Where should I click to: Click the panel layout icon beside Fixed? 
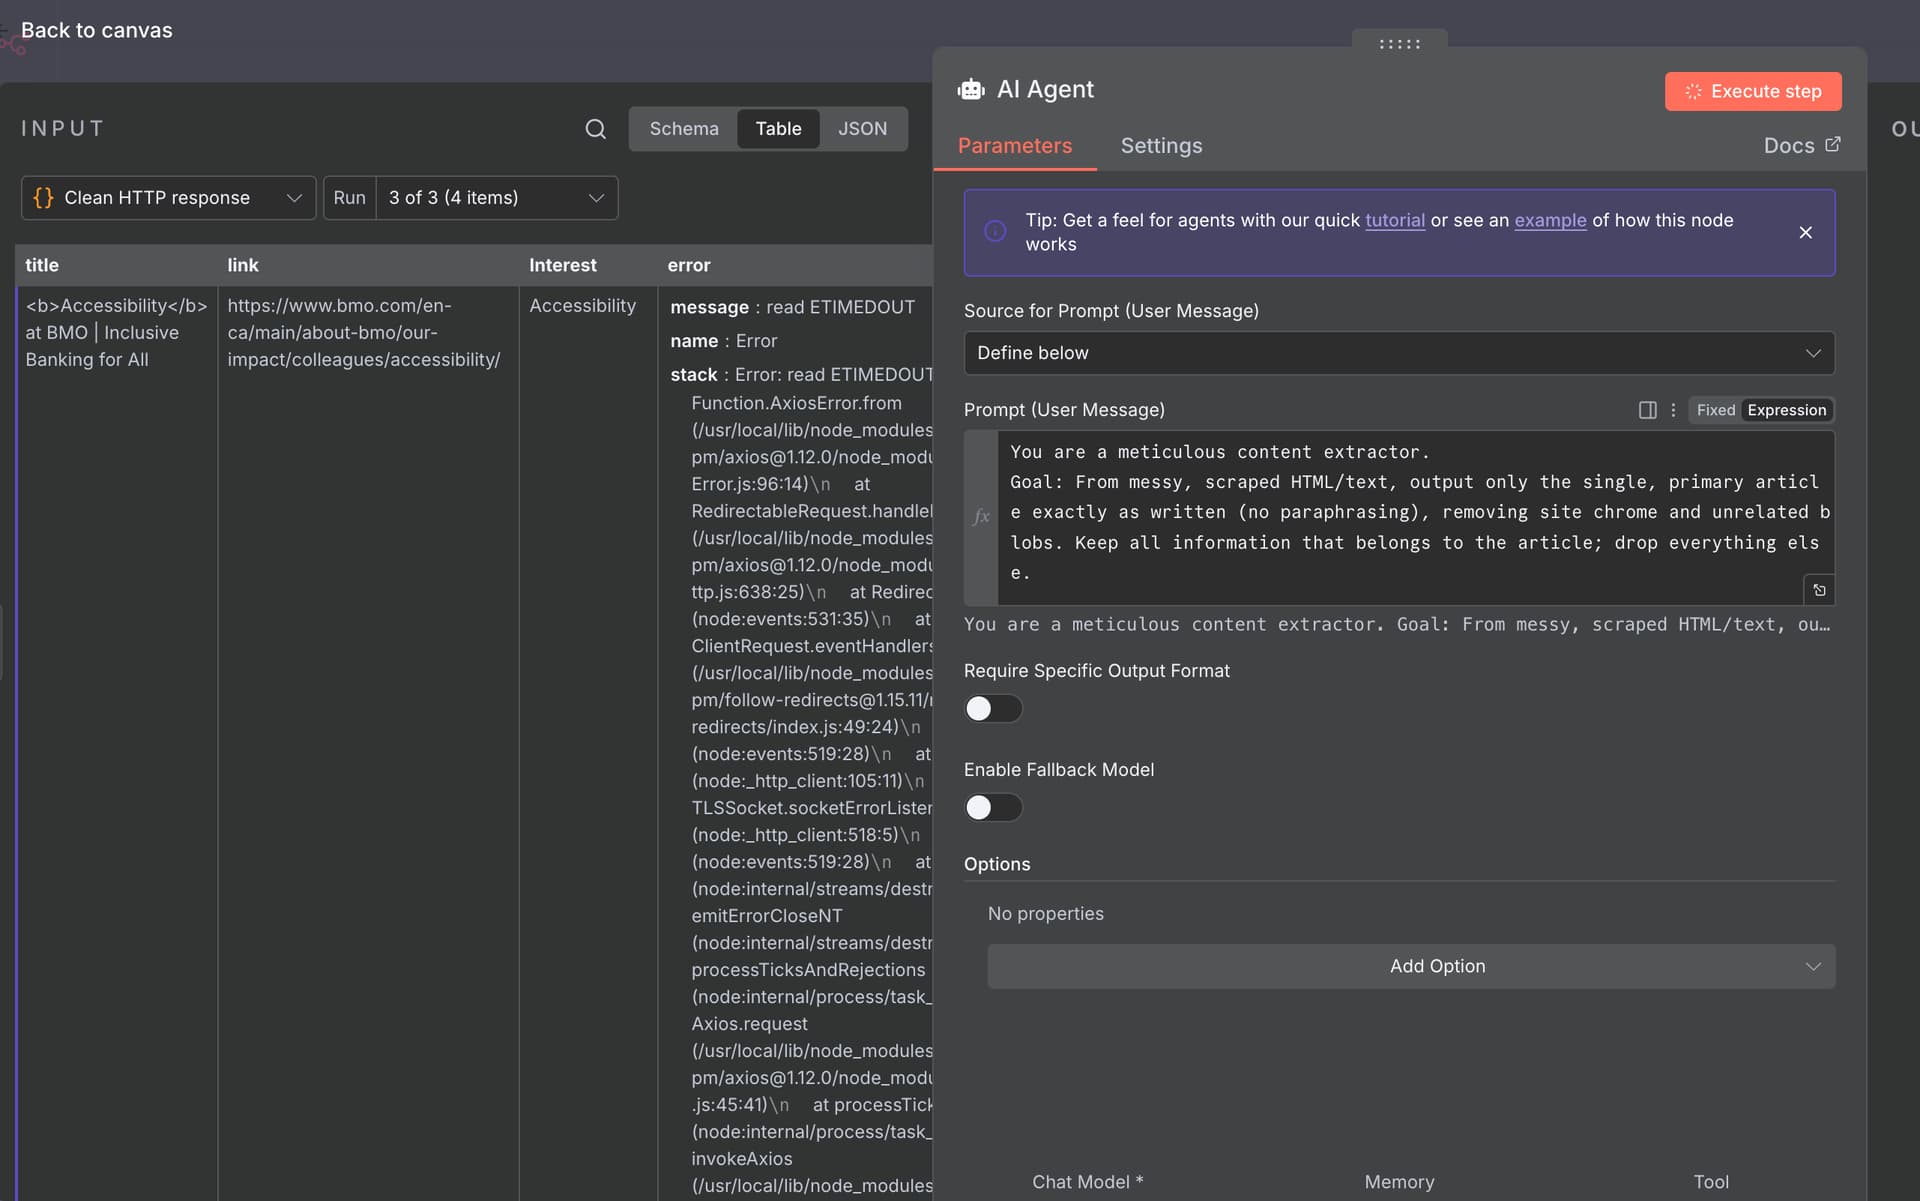[x=1647, y=410]
